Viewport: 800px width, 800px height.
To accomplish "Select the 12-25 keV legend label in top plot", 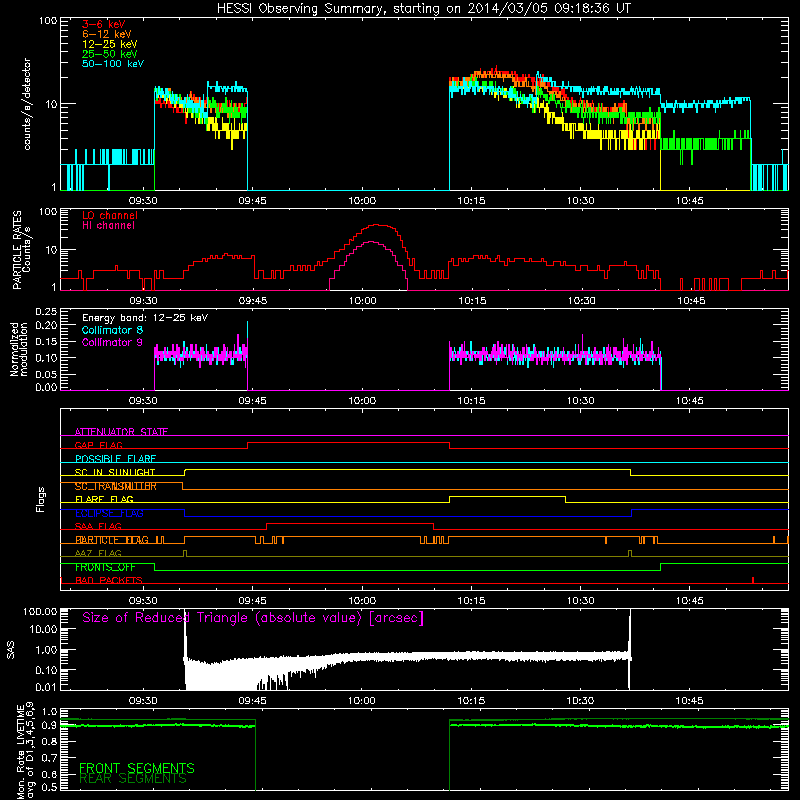I will pos(110,44).
